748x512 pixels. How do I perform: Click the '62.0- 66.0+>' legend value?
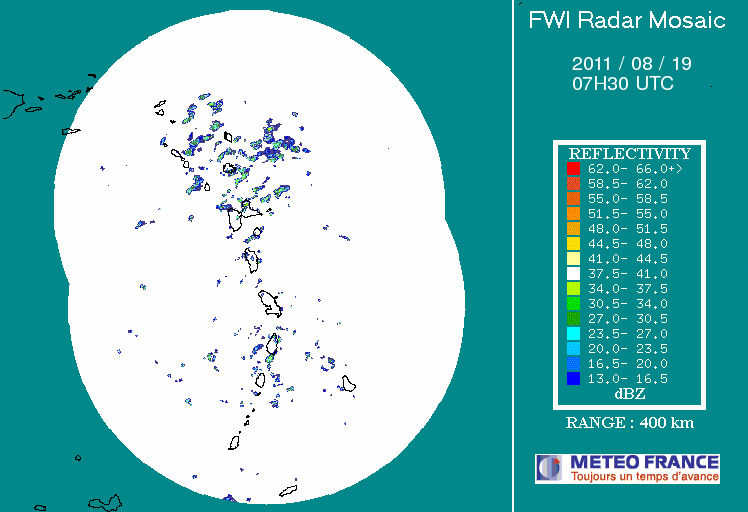[635, 168]
